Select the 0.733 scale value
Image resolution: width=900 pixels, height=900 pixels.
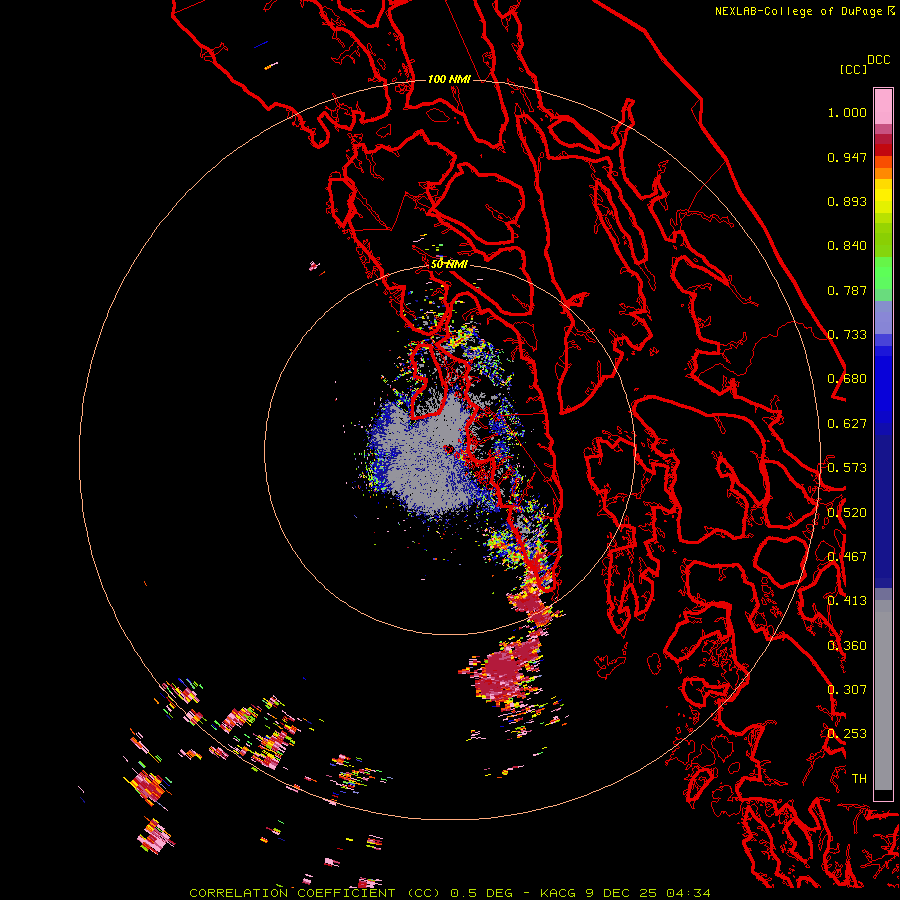[847, 335]
